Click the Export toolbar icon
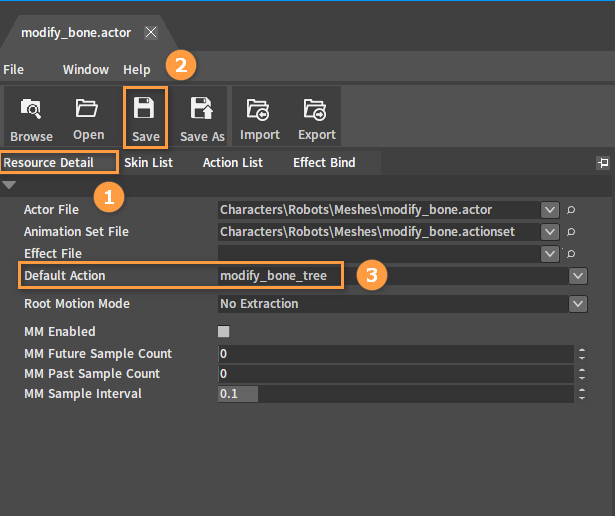Viewport: 615px width, 516px height. (317, 118)
